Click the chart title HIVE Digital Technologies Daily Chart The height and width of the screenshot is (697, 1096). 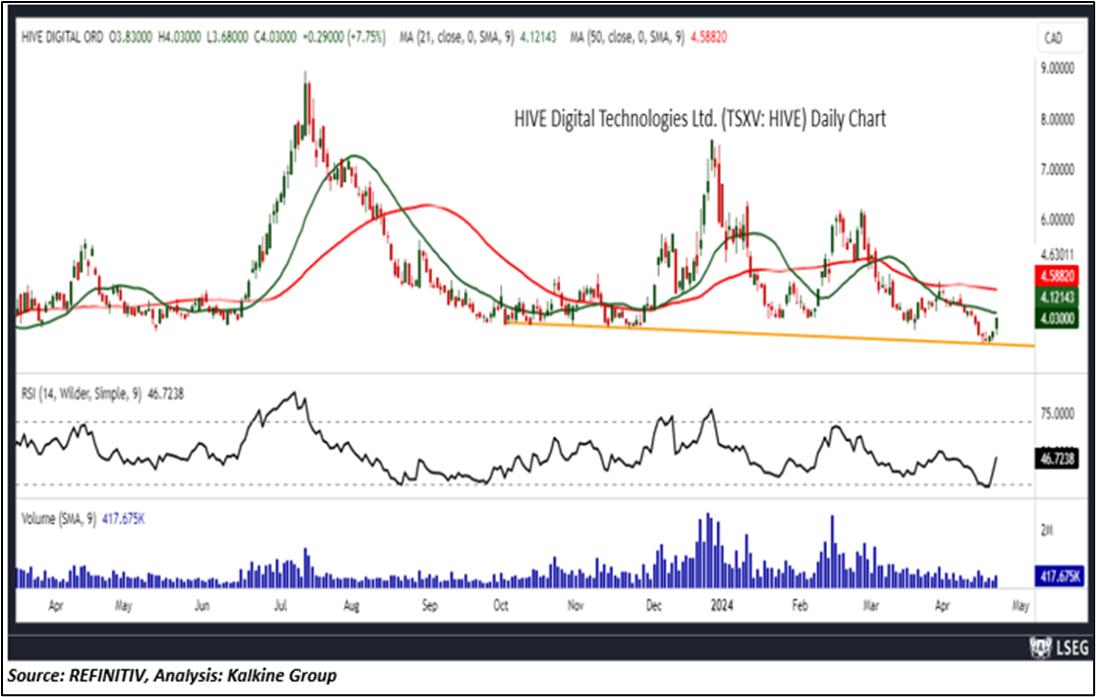point(700,119)
